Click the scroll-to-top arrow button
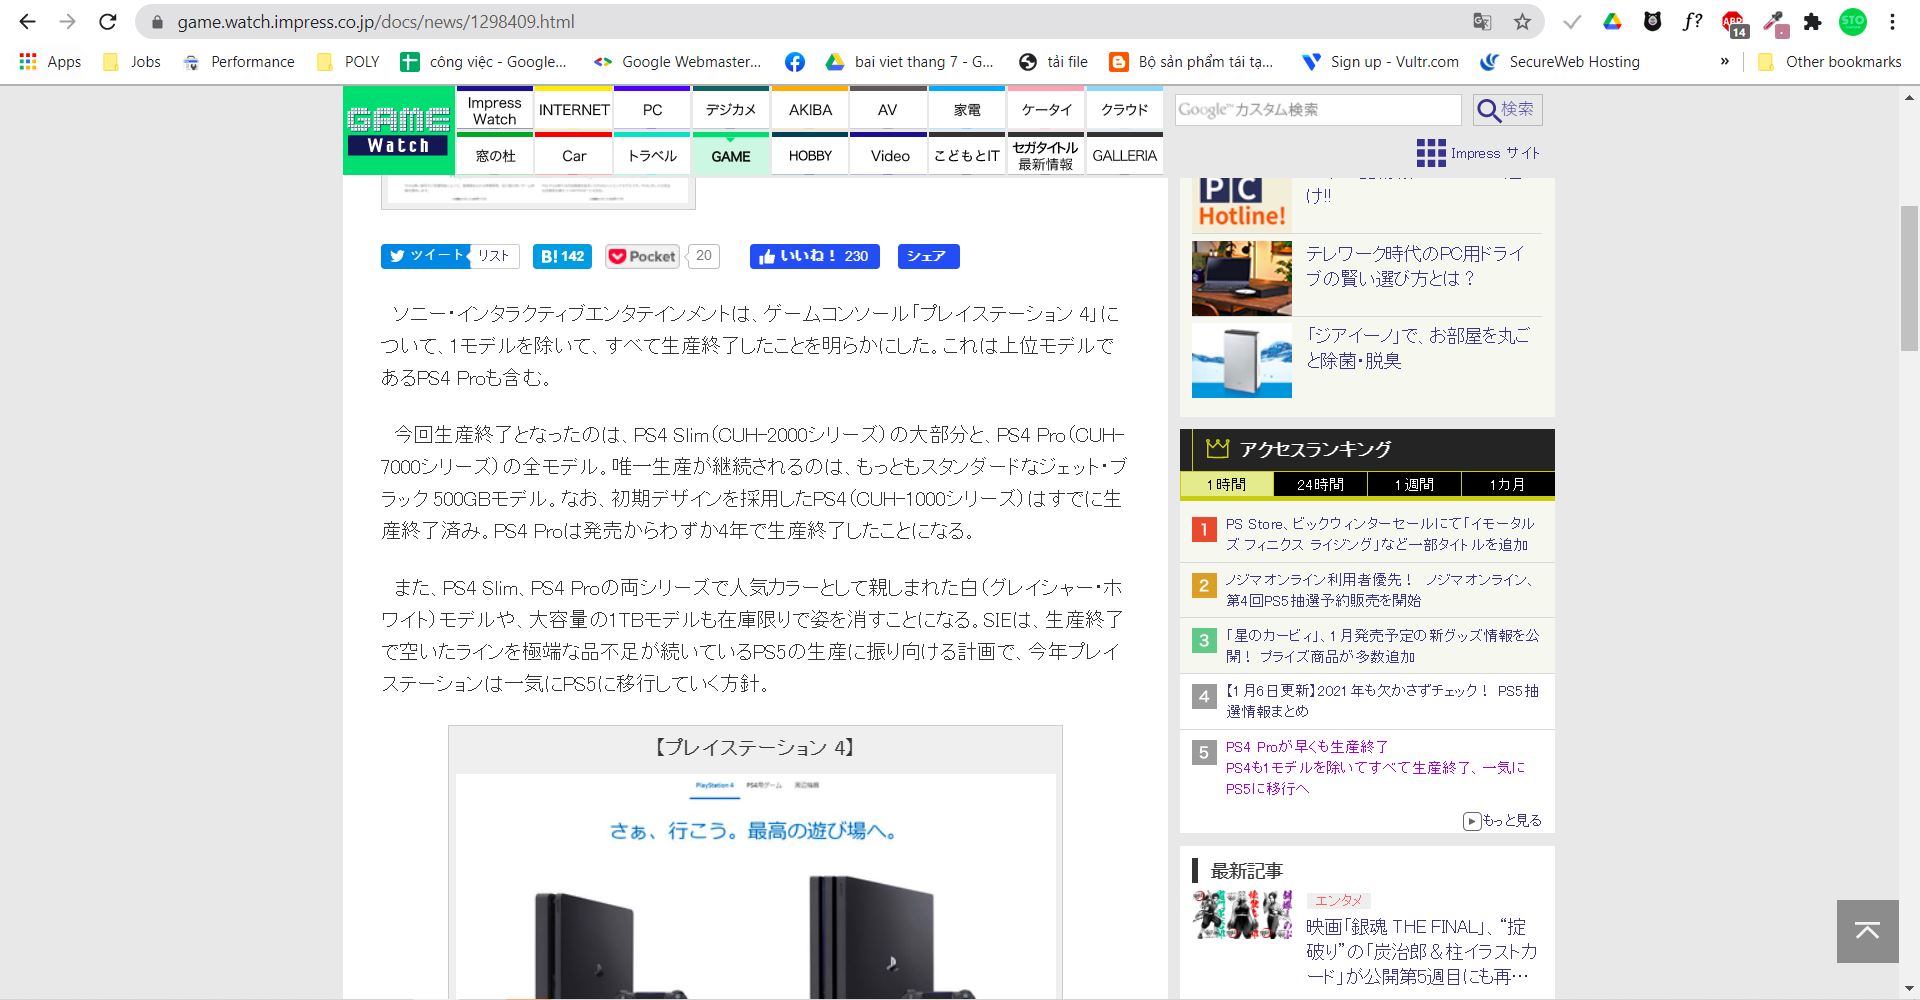 pyautogui.click(x=1867, y=931)
